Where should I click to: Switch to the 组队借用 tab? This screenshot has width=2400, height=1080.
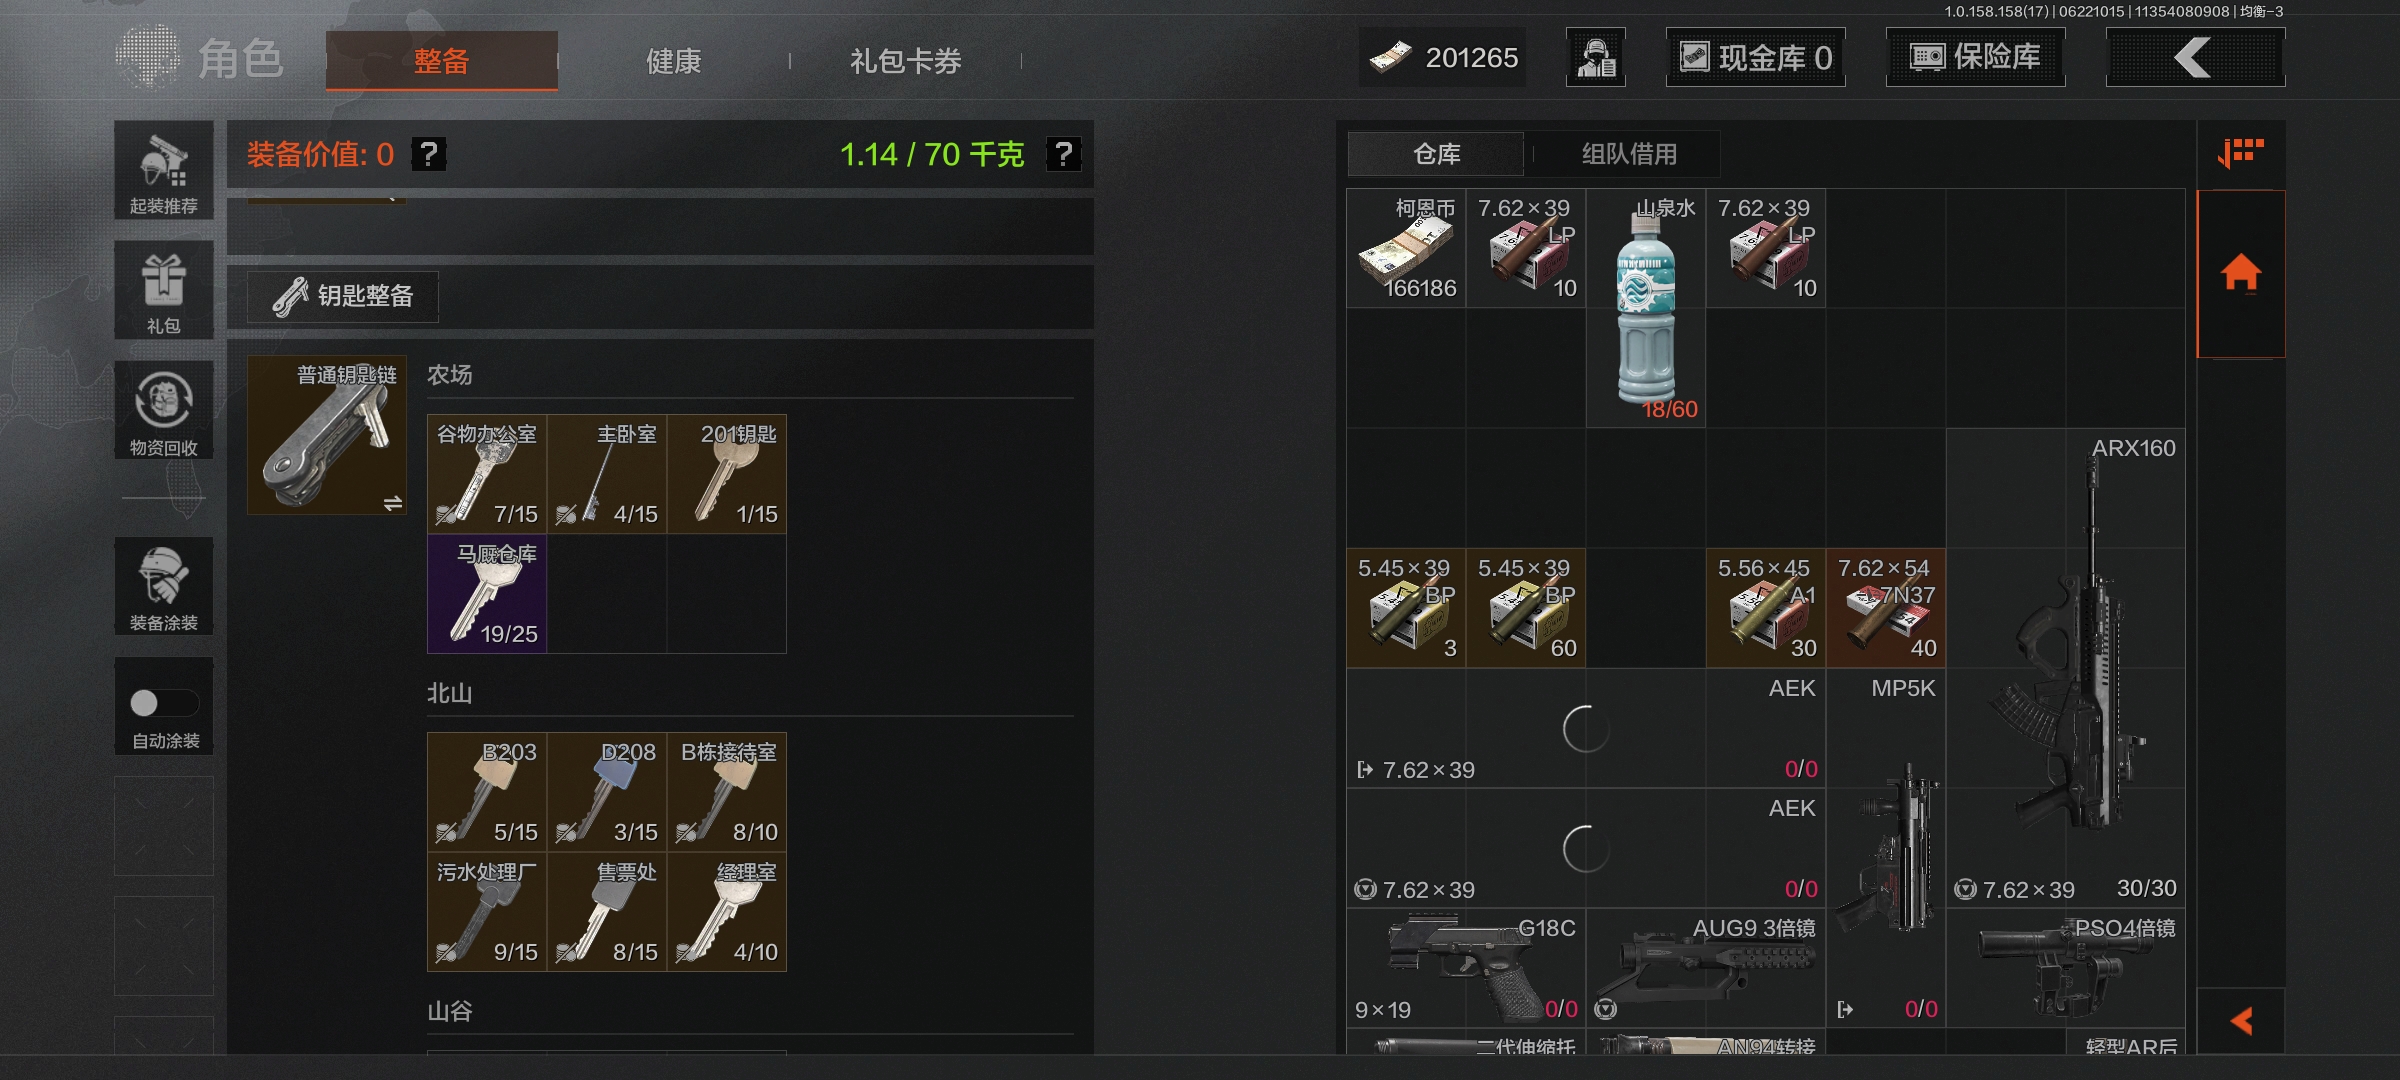[x=1629, y=154]
